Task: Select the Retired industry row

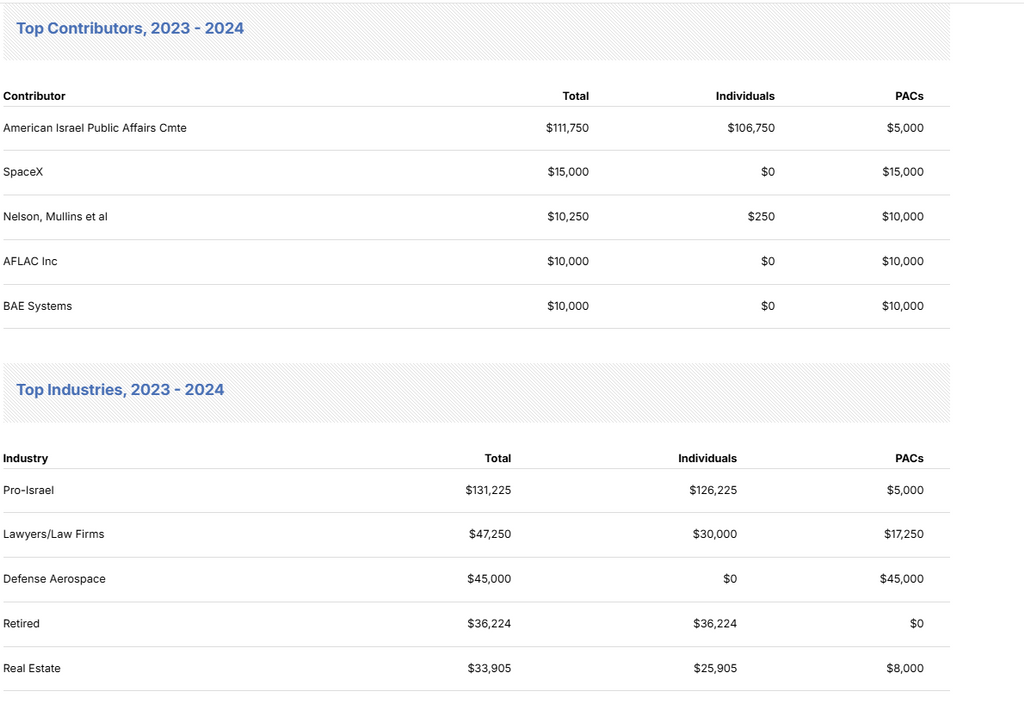Action: (x=21, y=624)
